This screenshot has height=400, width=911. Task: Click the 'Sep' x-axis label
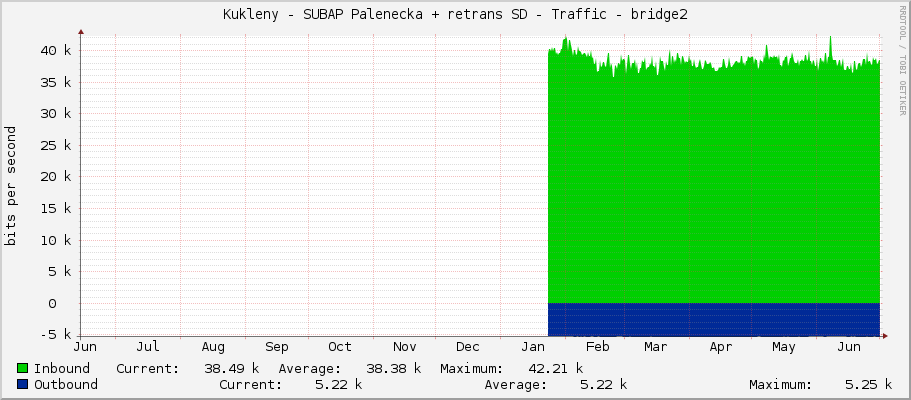[277, 347]
